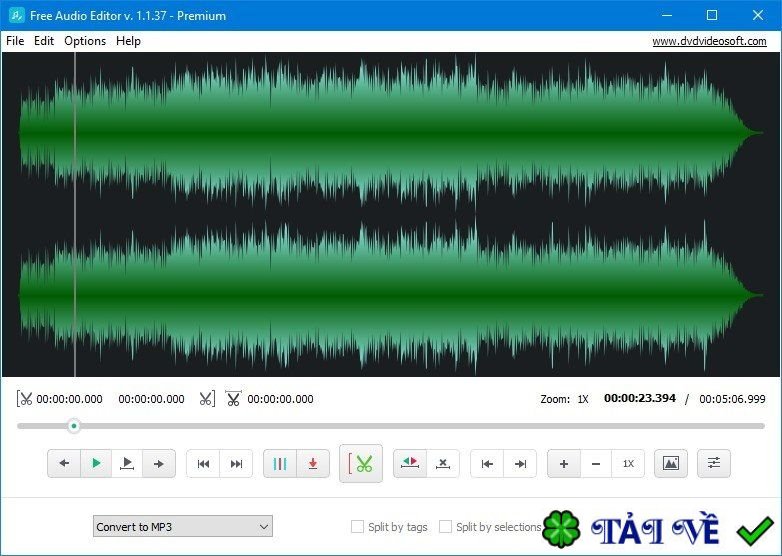Image resolution: width=782 pixels, height=556 pixels.
Task: Click the large green scissors cut button
Action: [x=361, y=463]
